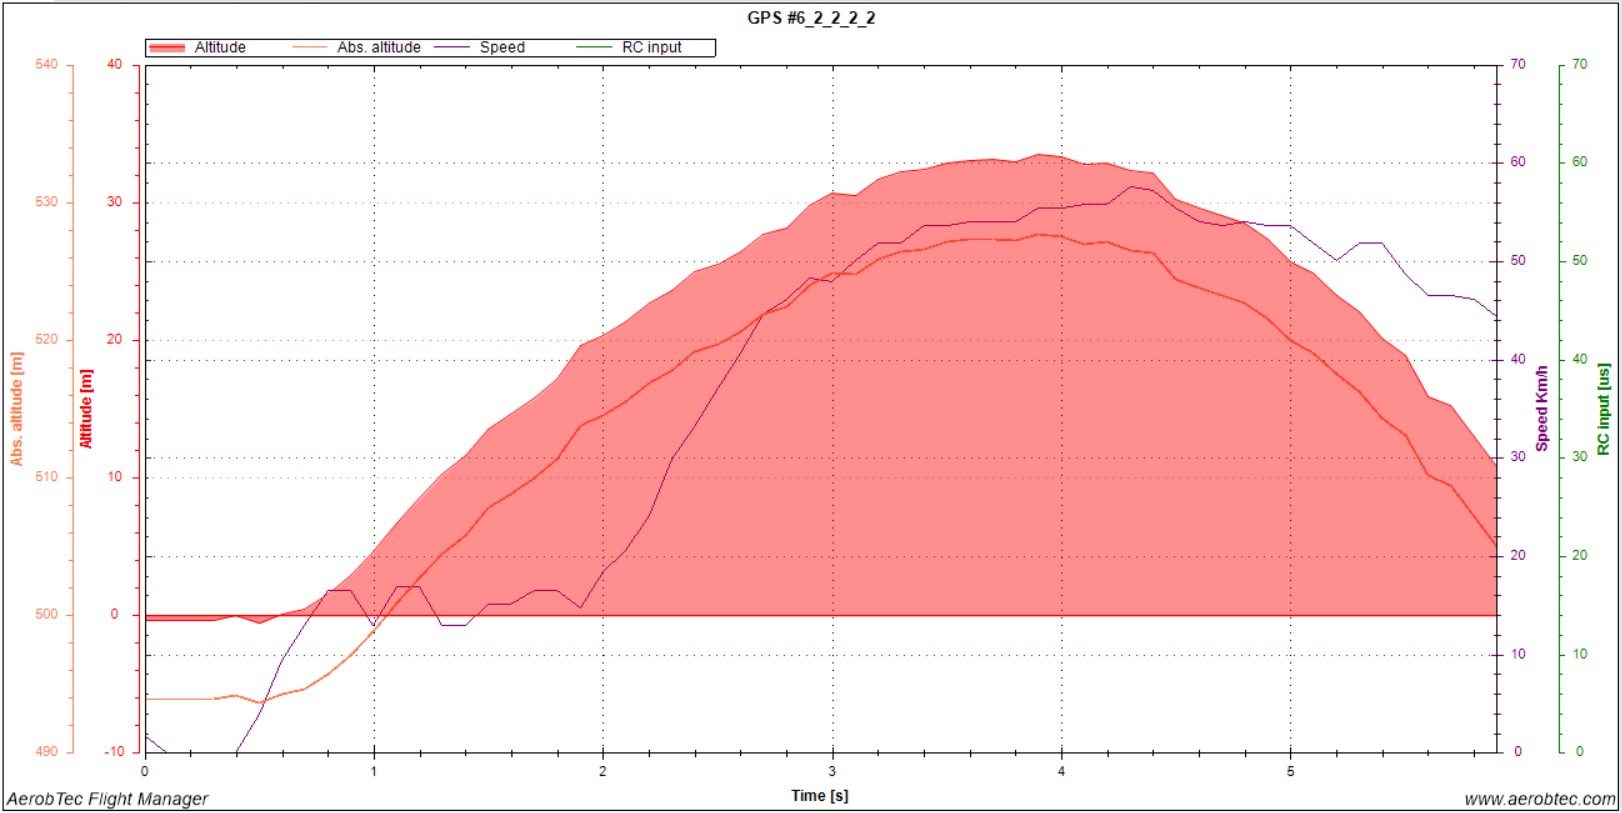Toggle the 'RC input' legend label
The image size is (1622, 813).
651,47
